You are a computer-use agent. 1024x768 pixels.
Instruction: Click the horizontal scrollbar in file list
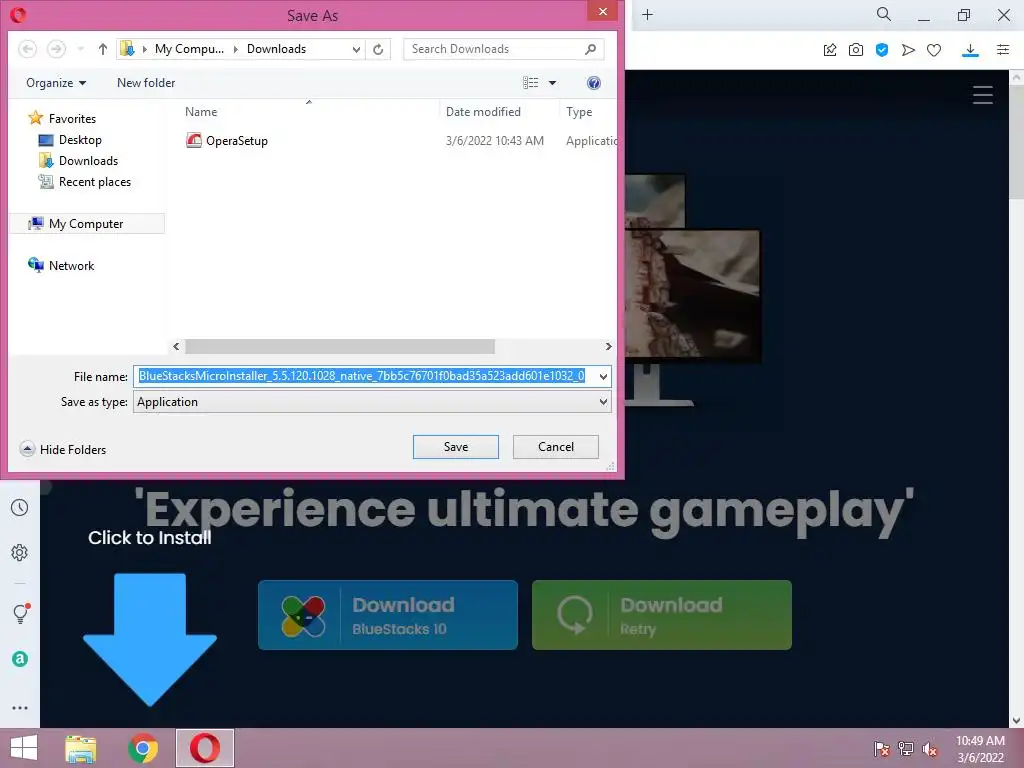tap(340, 346)
